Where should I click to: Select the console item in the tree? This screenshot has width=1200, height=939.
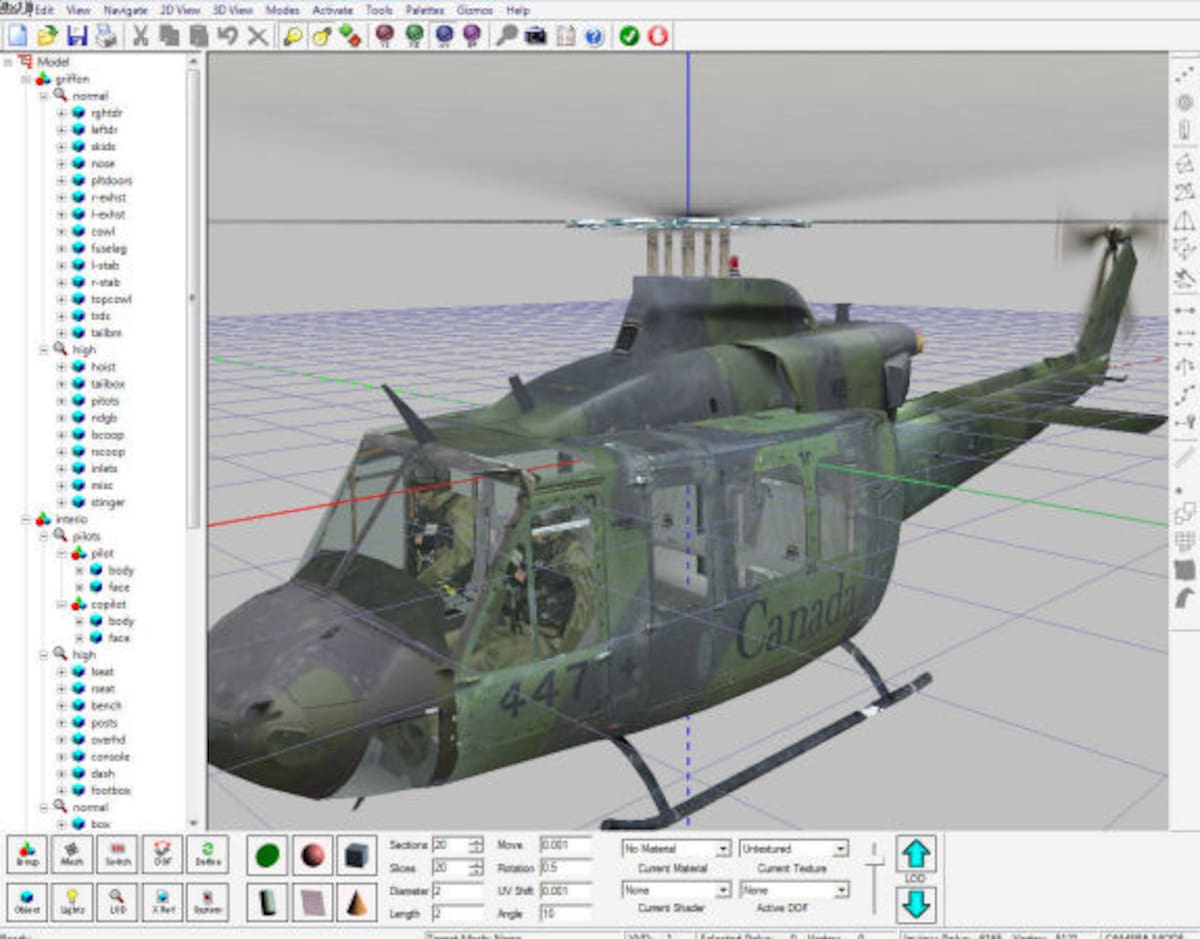point(110,757)
